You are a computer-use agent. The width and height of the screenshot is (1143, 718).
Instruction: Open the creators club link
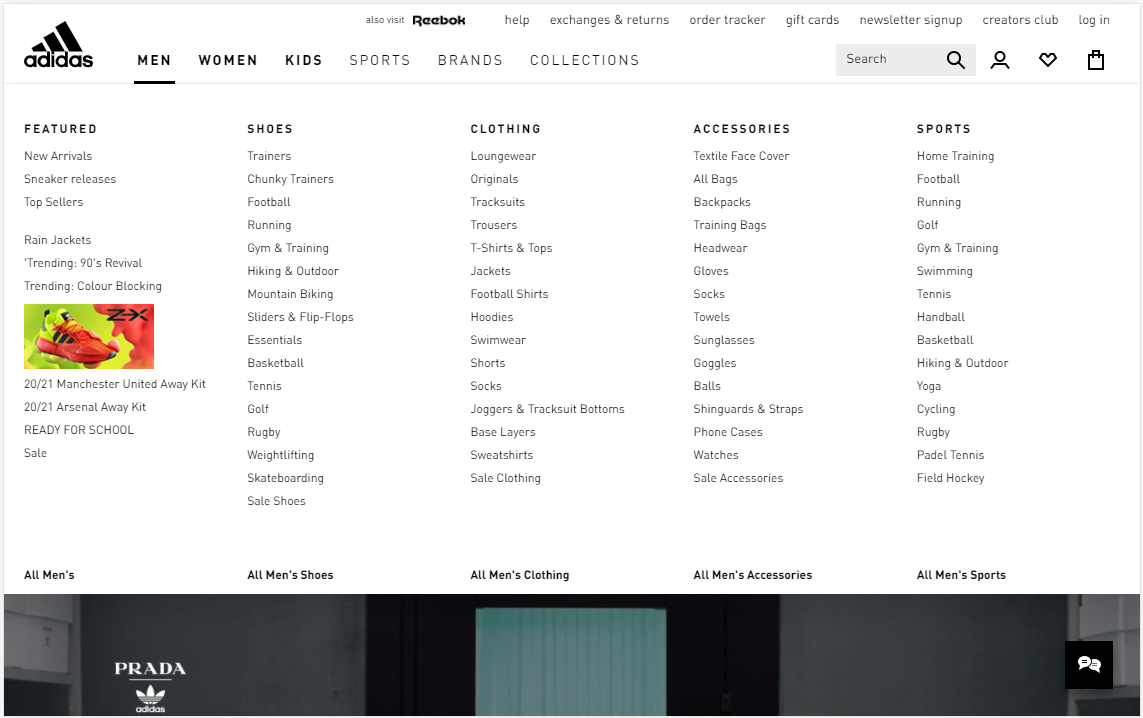[1020, 20]
